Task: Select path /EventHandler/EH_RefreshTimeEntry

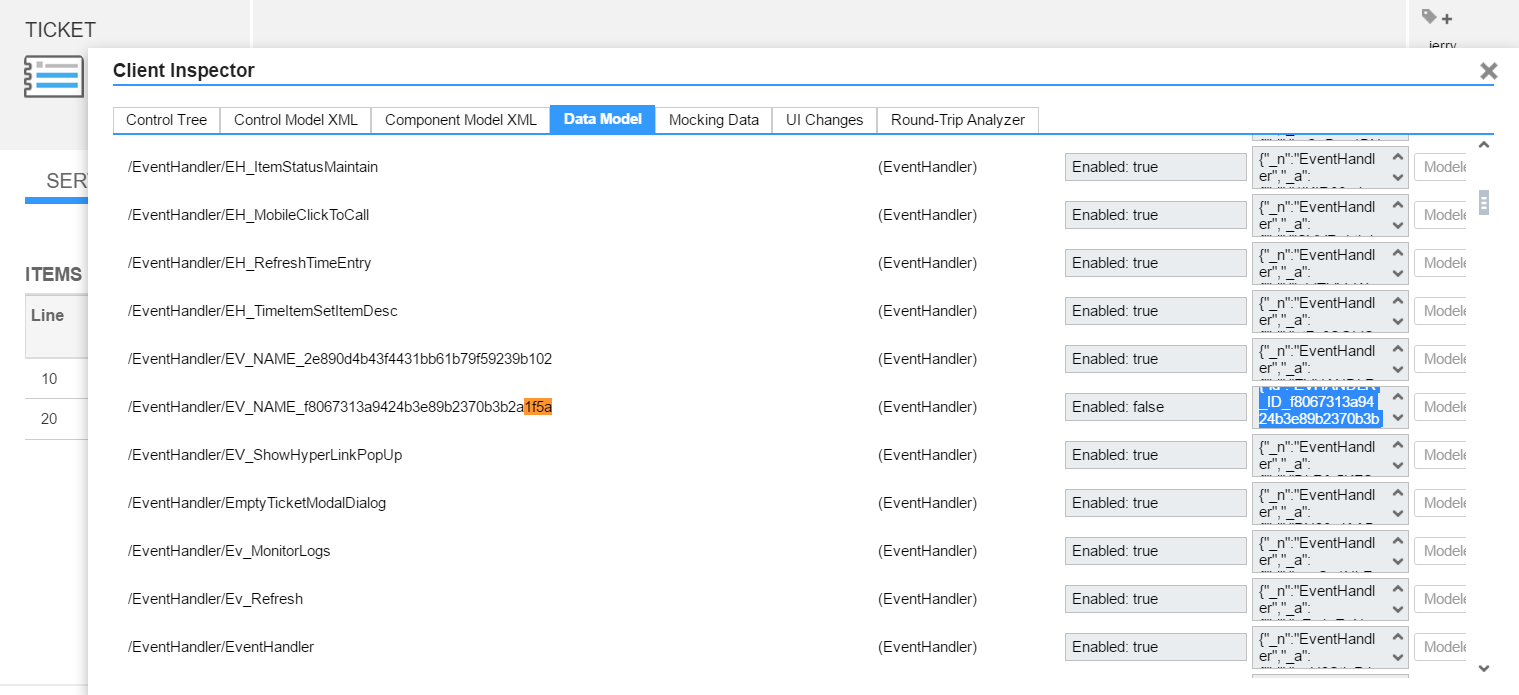Action: tap(250, 263)
